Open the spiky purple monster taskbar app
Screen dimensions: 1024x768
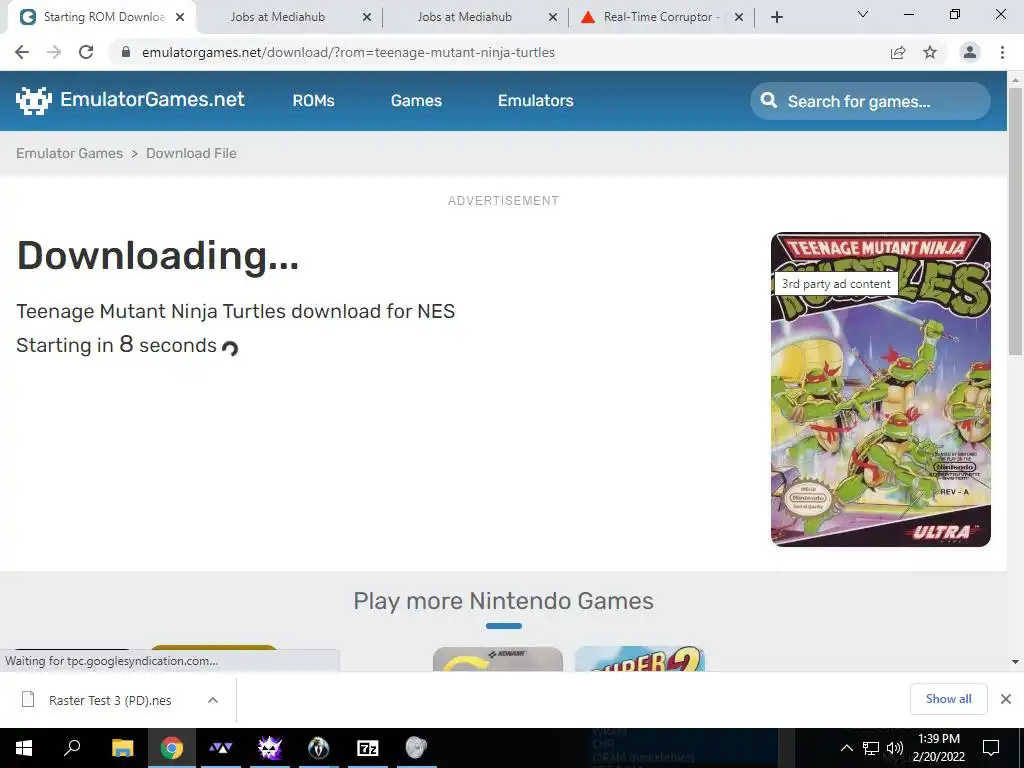[x=269, y=748]
